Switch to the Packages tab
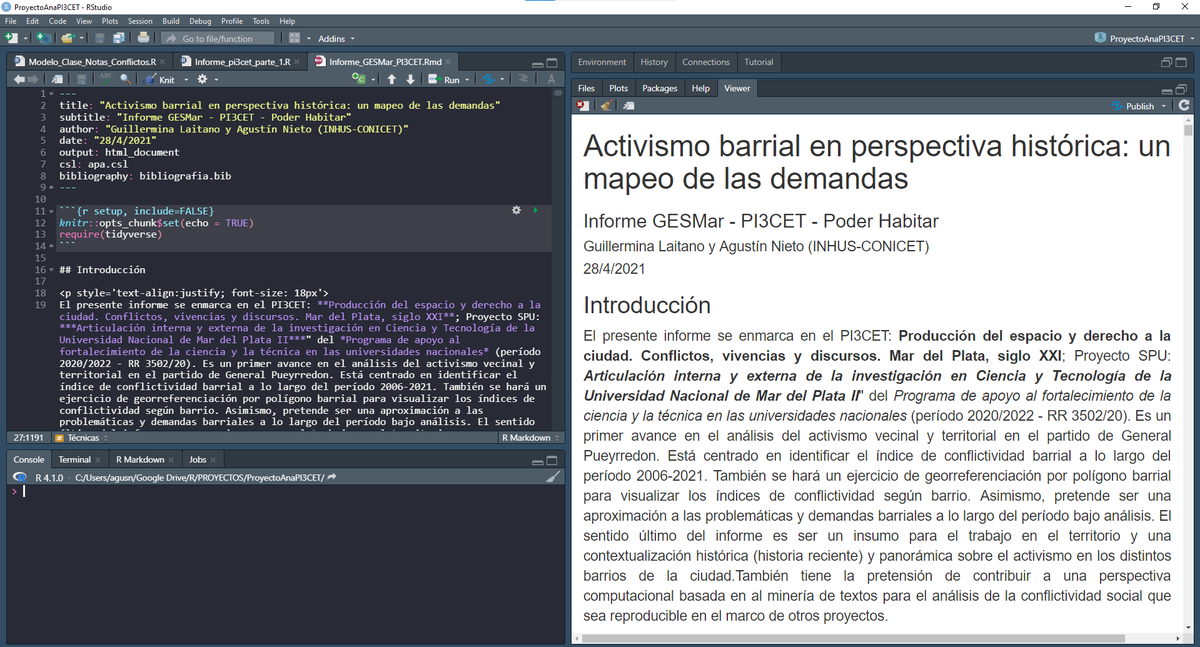Image resolution: width=1200 pixels, height=647 pixels. click(x=659, y=88)
